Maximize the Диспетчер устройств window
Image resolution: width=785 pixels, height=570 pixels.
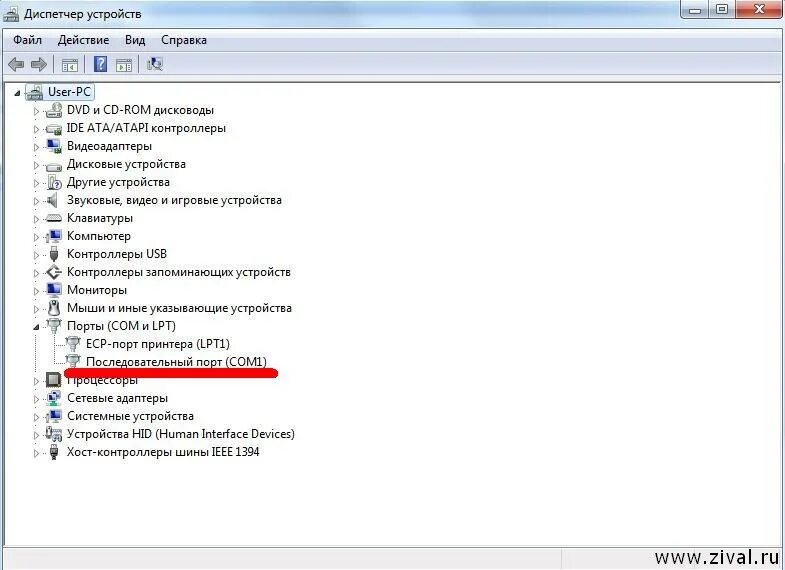coord(721,10)
